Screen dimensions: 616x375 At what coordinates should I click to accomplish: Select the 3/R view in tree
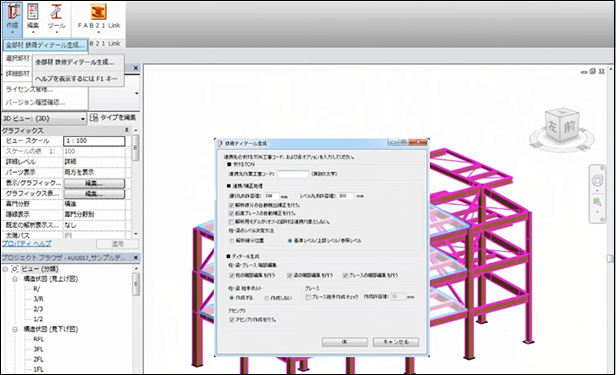[x=38, y=299]
